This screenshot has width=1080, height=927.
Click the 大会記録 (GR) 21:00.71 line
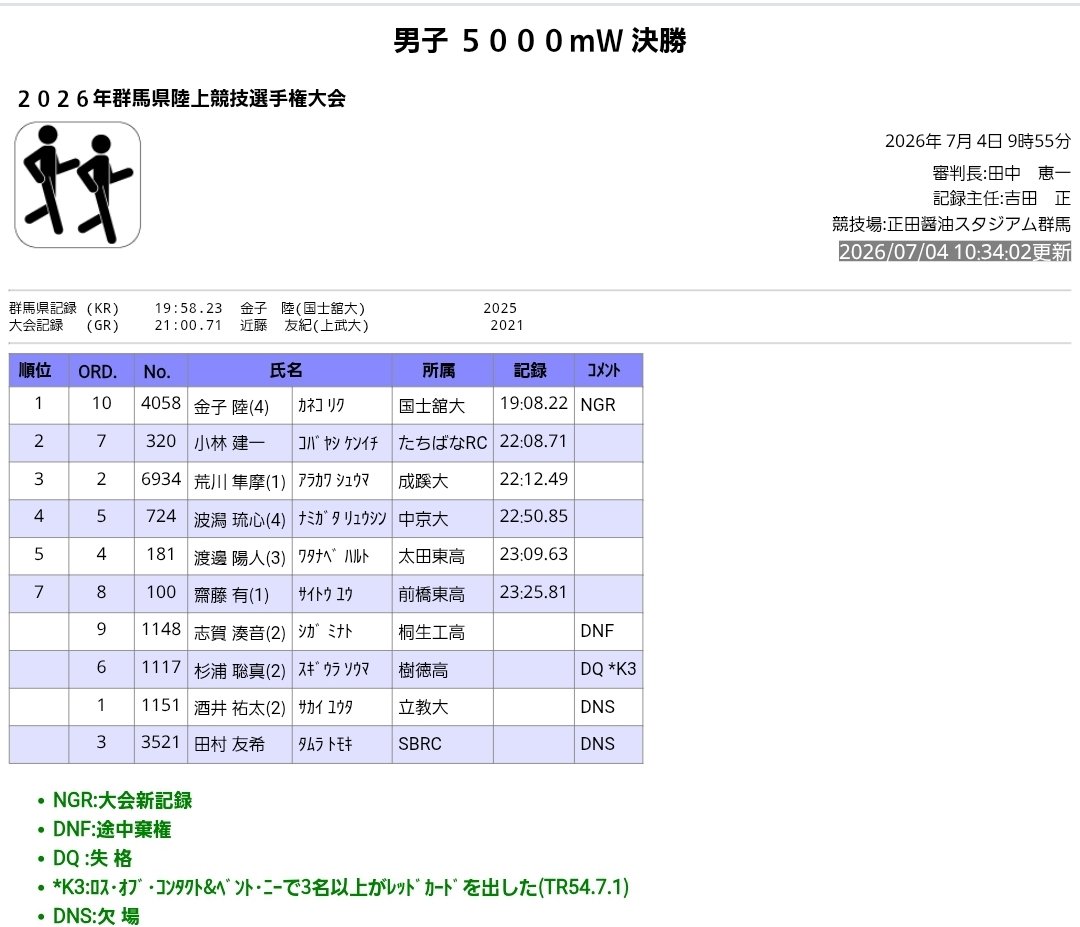pyautogui.click(x=266, y=325)
